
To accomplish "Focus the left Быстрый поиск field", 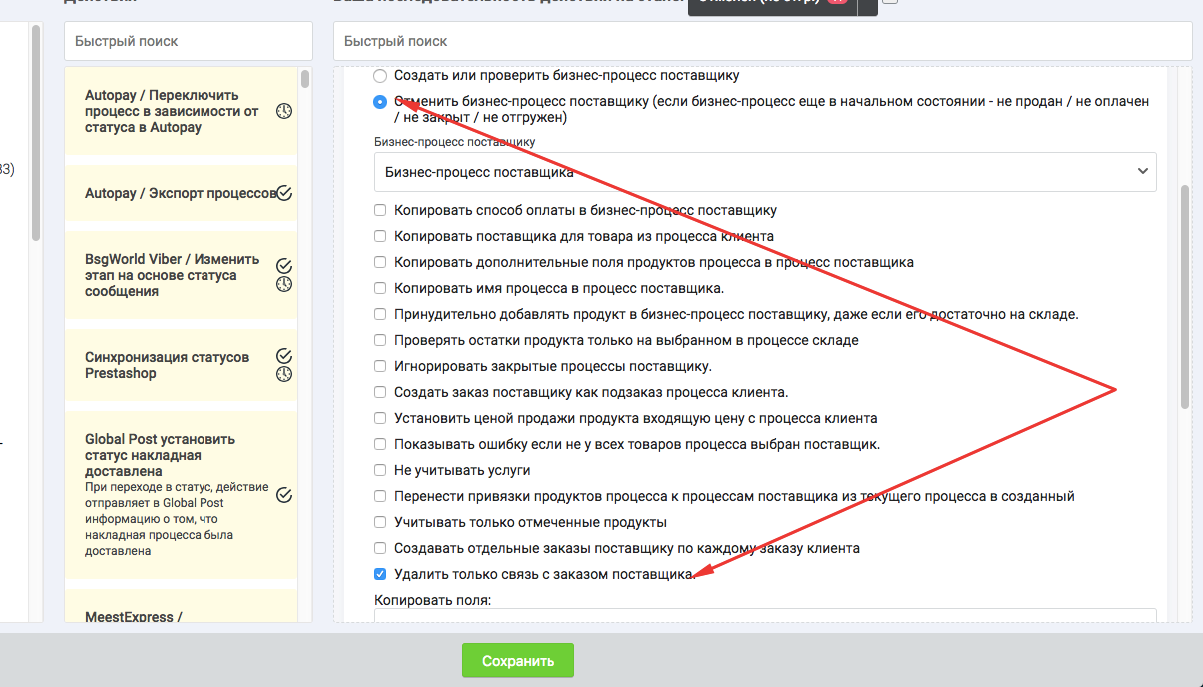I will click(188, 41).
